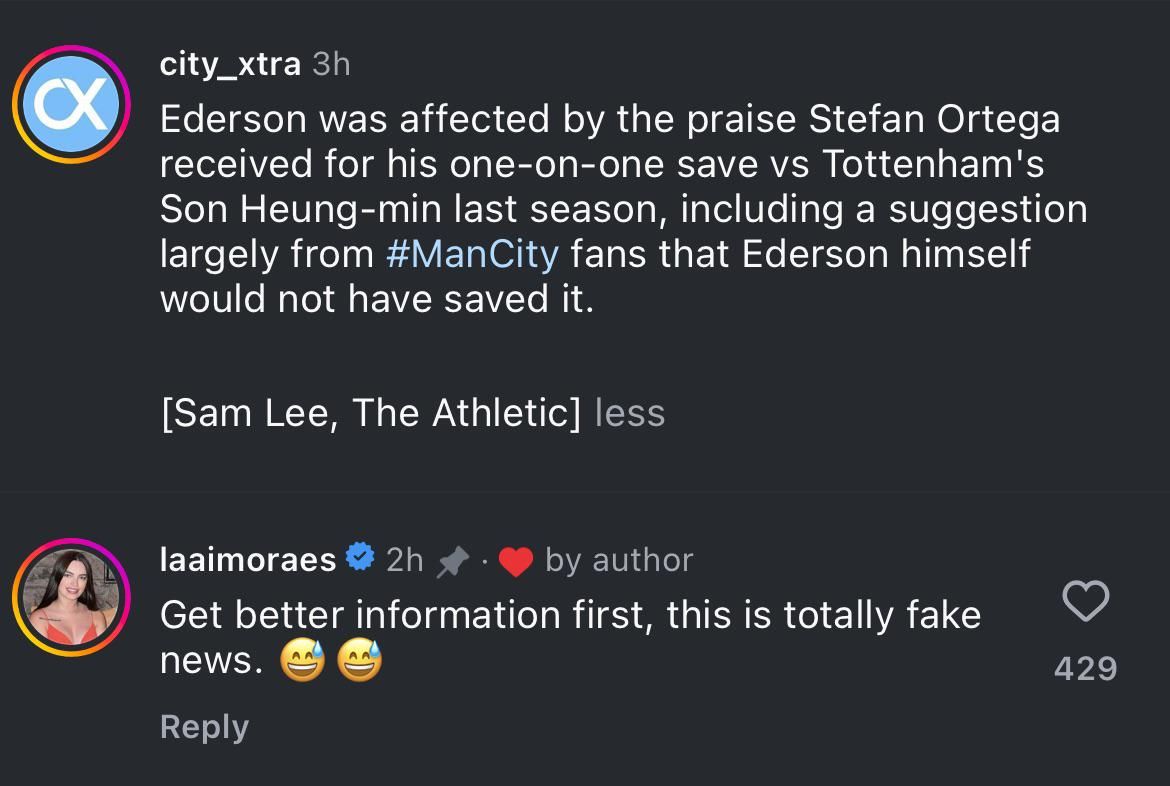1170x786 pixels.
Task: Click 'less' to shorten Ederson caption
Action: [x=629, y=412]
